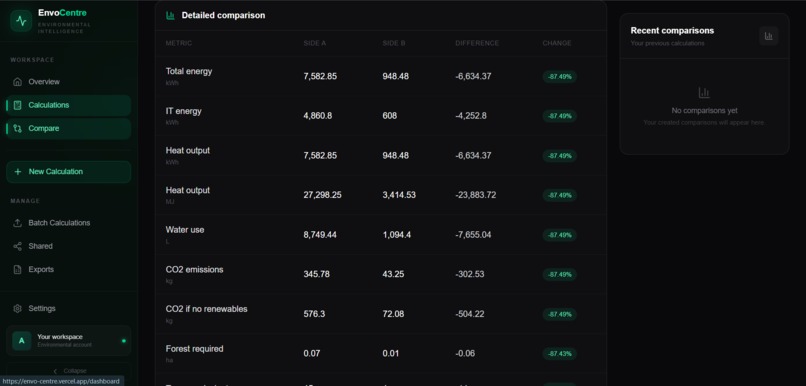The height and width of the screenshot is (386, 806).
Task: Click the Detailed comparison bar chart icon
Action: pos(170,15)
